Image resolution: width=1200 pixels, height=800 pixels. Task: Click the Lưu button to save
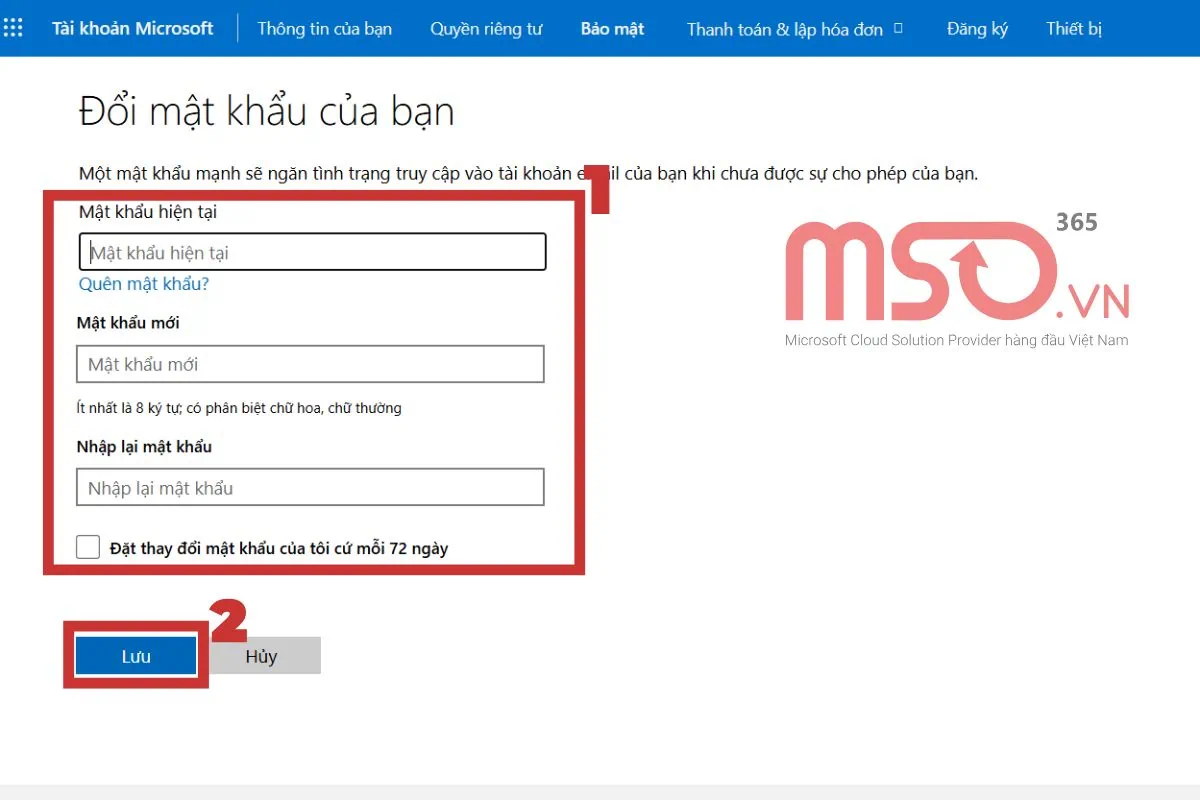point(135,655)
